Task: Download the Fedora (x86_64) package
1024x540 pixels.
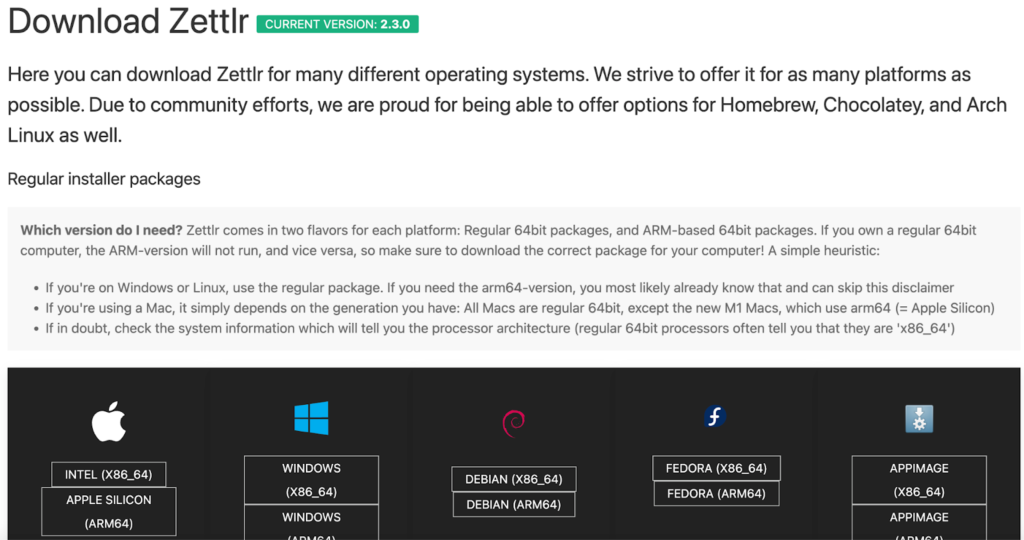Action: tap(716, 468)
